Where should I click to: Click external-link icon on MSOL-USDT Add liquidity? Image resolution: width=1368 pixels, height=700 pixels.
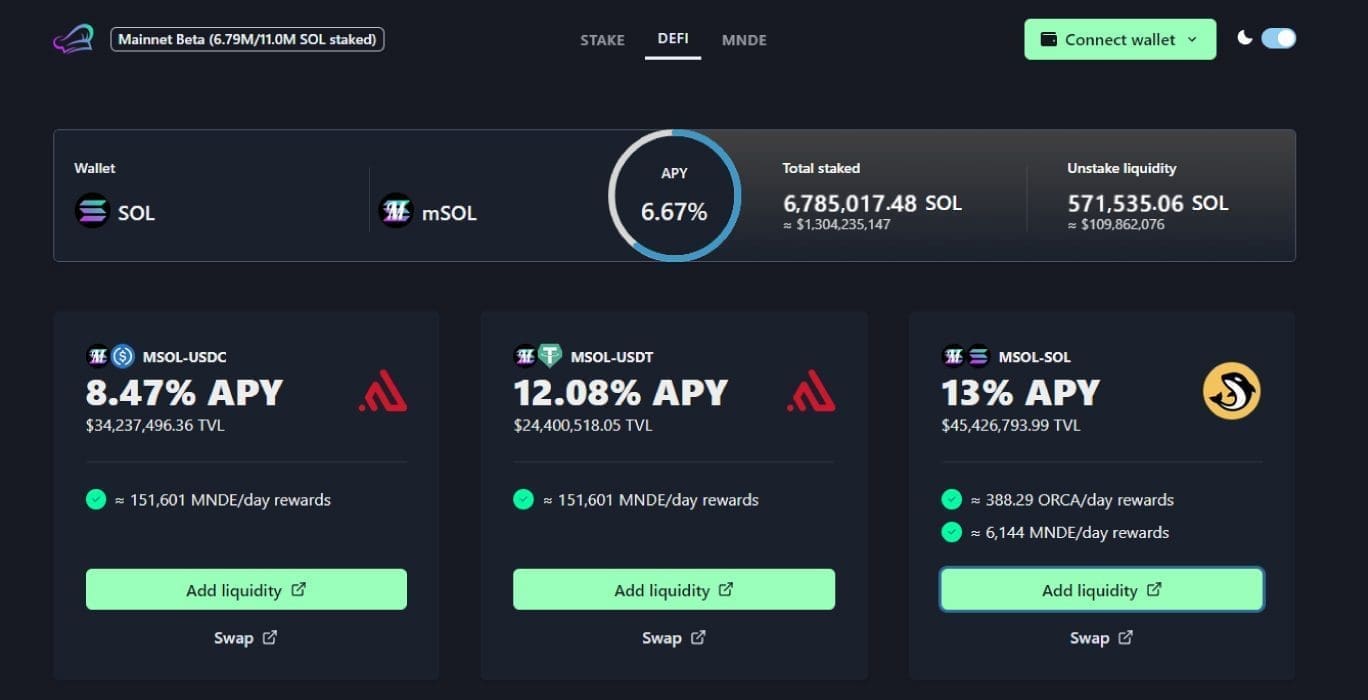[726, 589]
